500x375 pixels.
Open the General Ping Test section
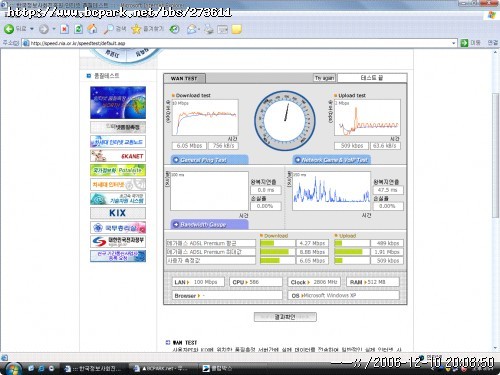click(x=210, y=160)
